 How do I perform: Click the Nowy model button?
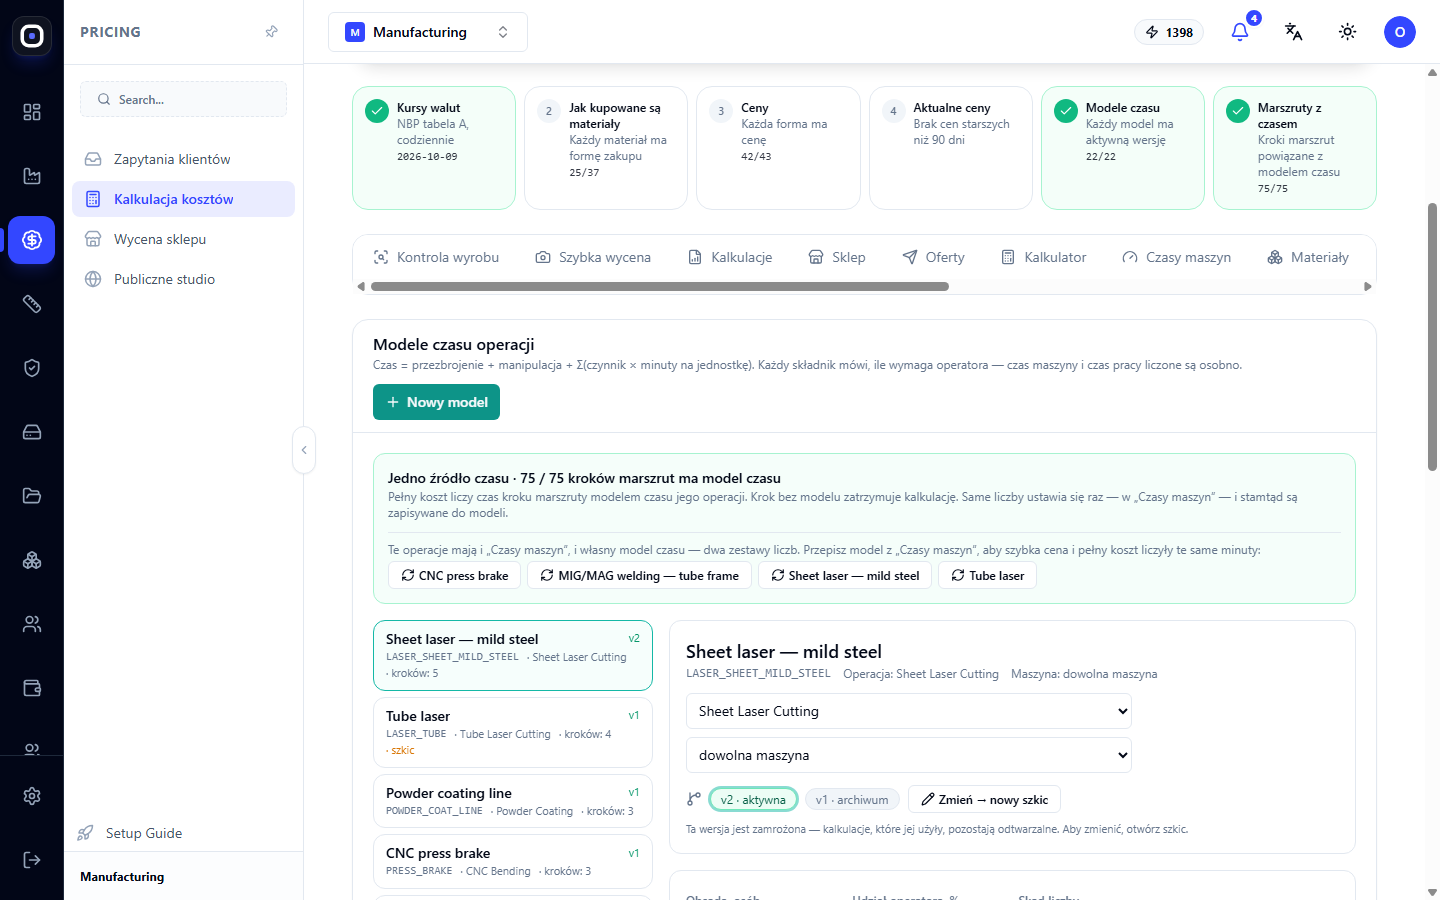coord(436,402)
